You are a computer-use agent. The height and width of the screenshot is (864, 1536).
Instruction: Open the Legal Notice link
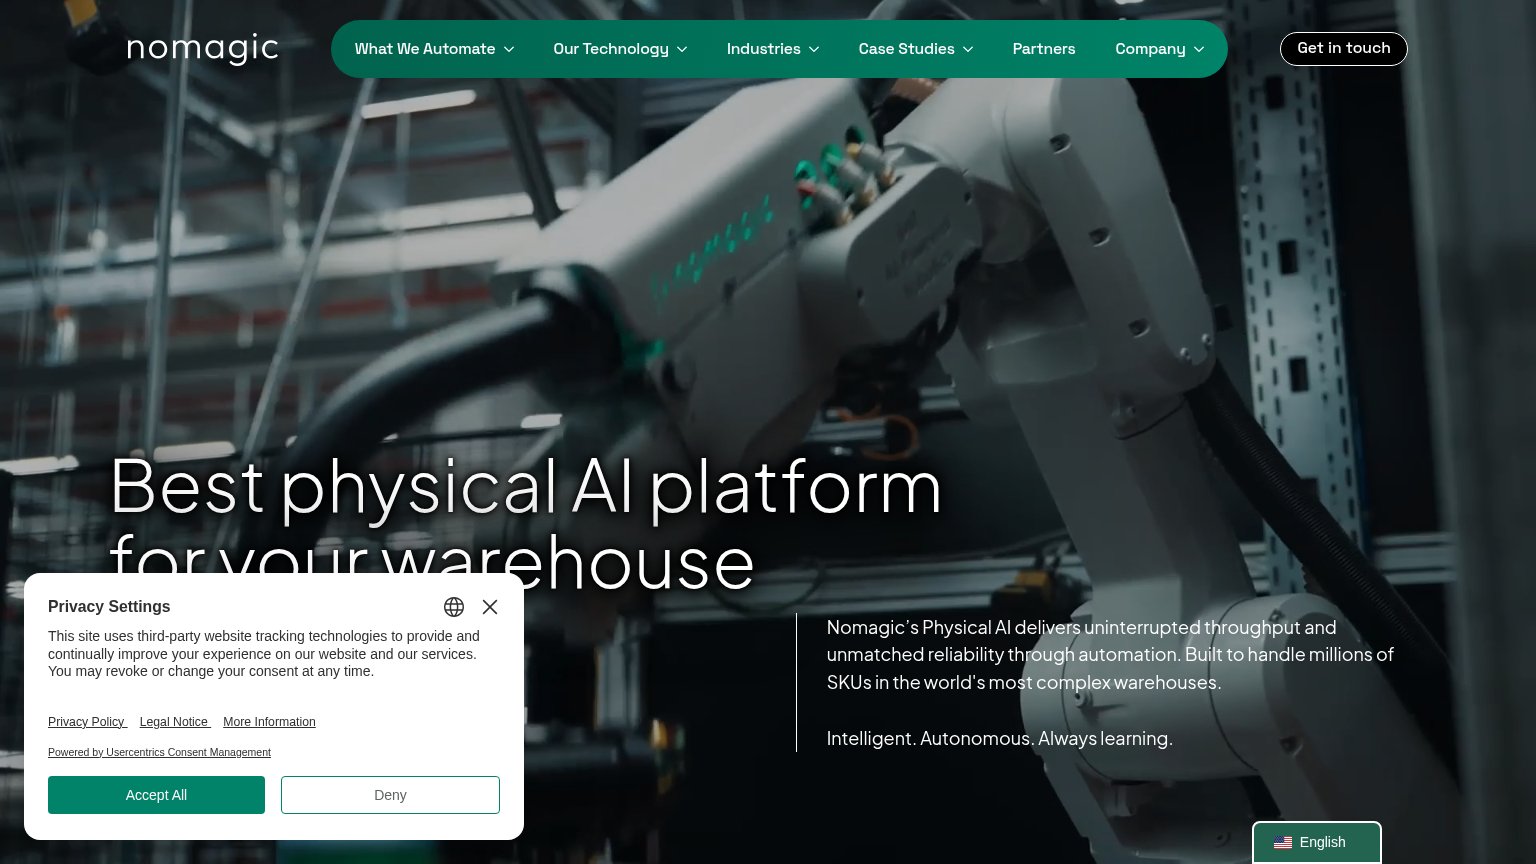click(x=175, y=722)
